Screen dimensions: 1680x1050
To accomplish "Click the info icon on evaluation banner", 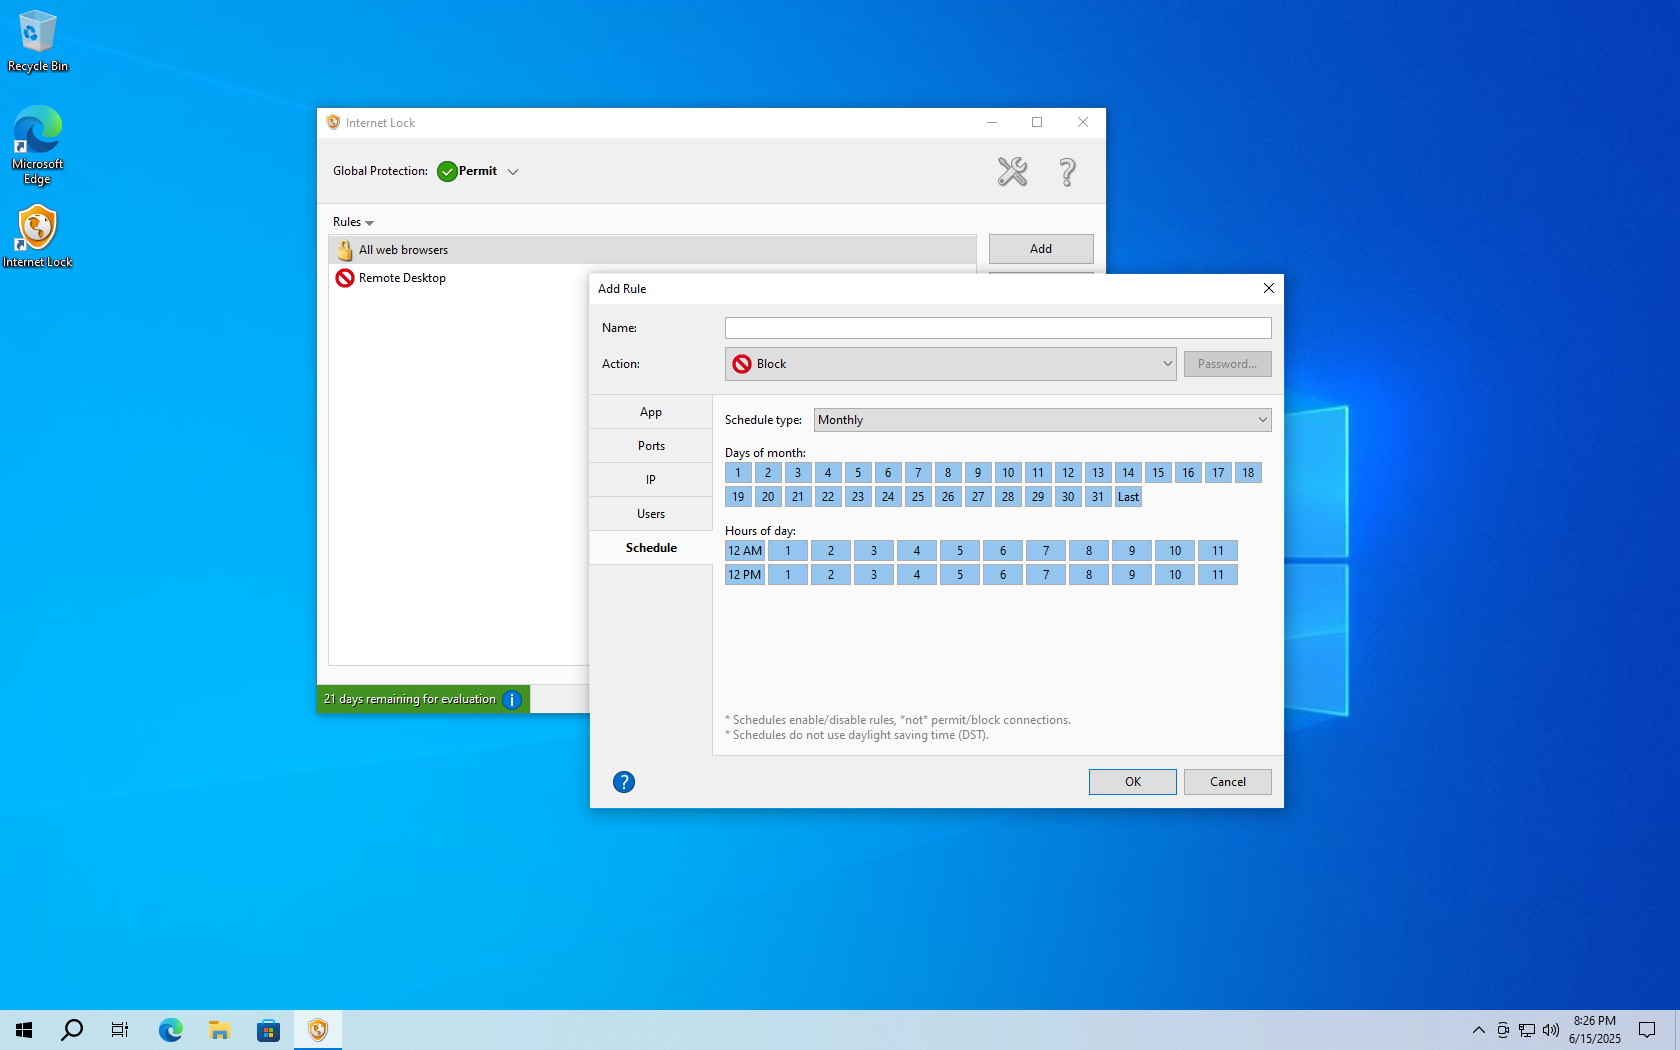I will tap(511, 699).
